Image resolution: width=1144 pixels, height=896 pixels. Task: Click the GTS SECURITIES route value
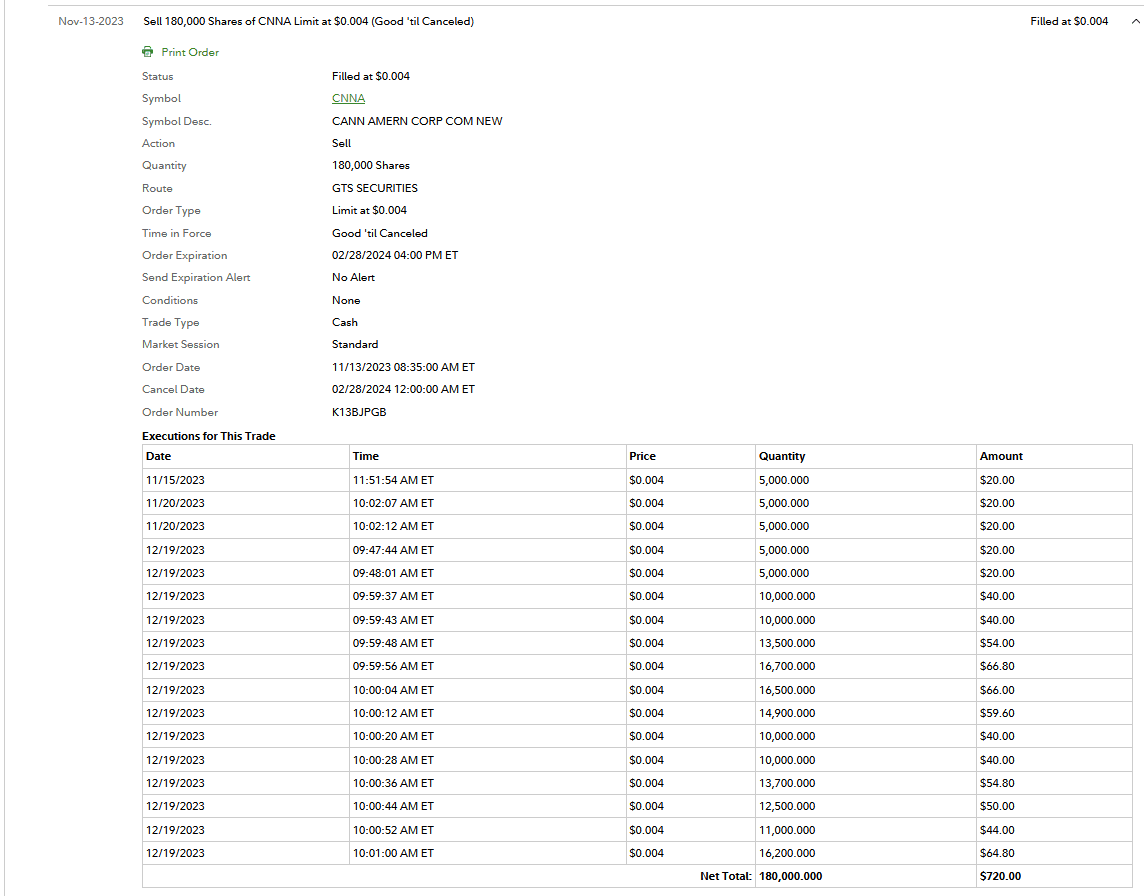tap(375, 188)
